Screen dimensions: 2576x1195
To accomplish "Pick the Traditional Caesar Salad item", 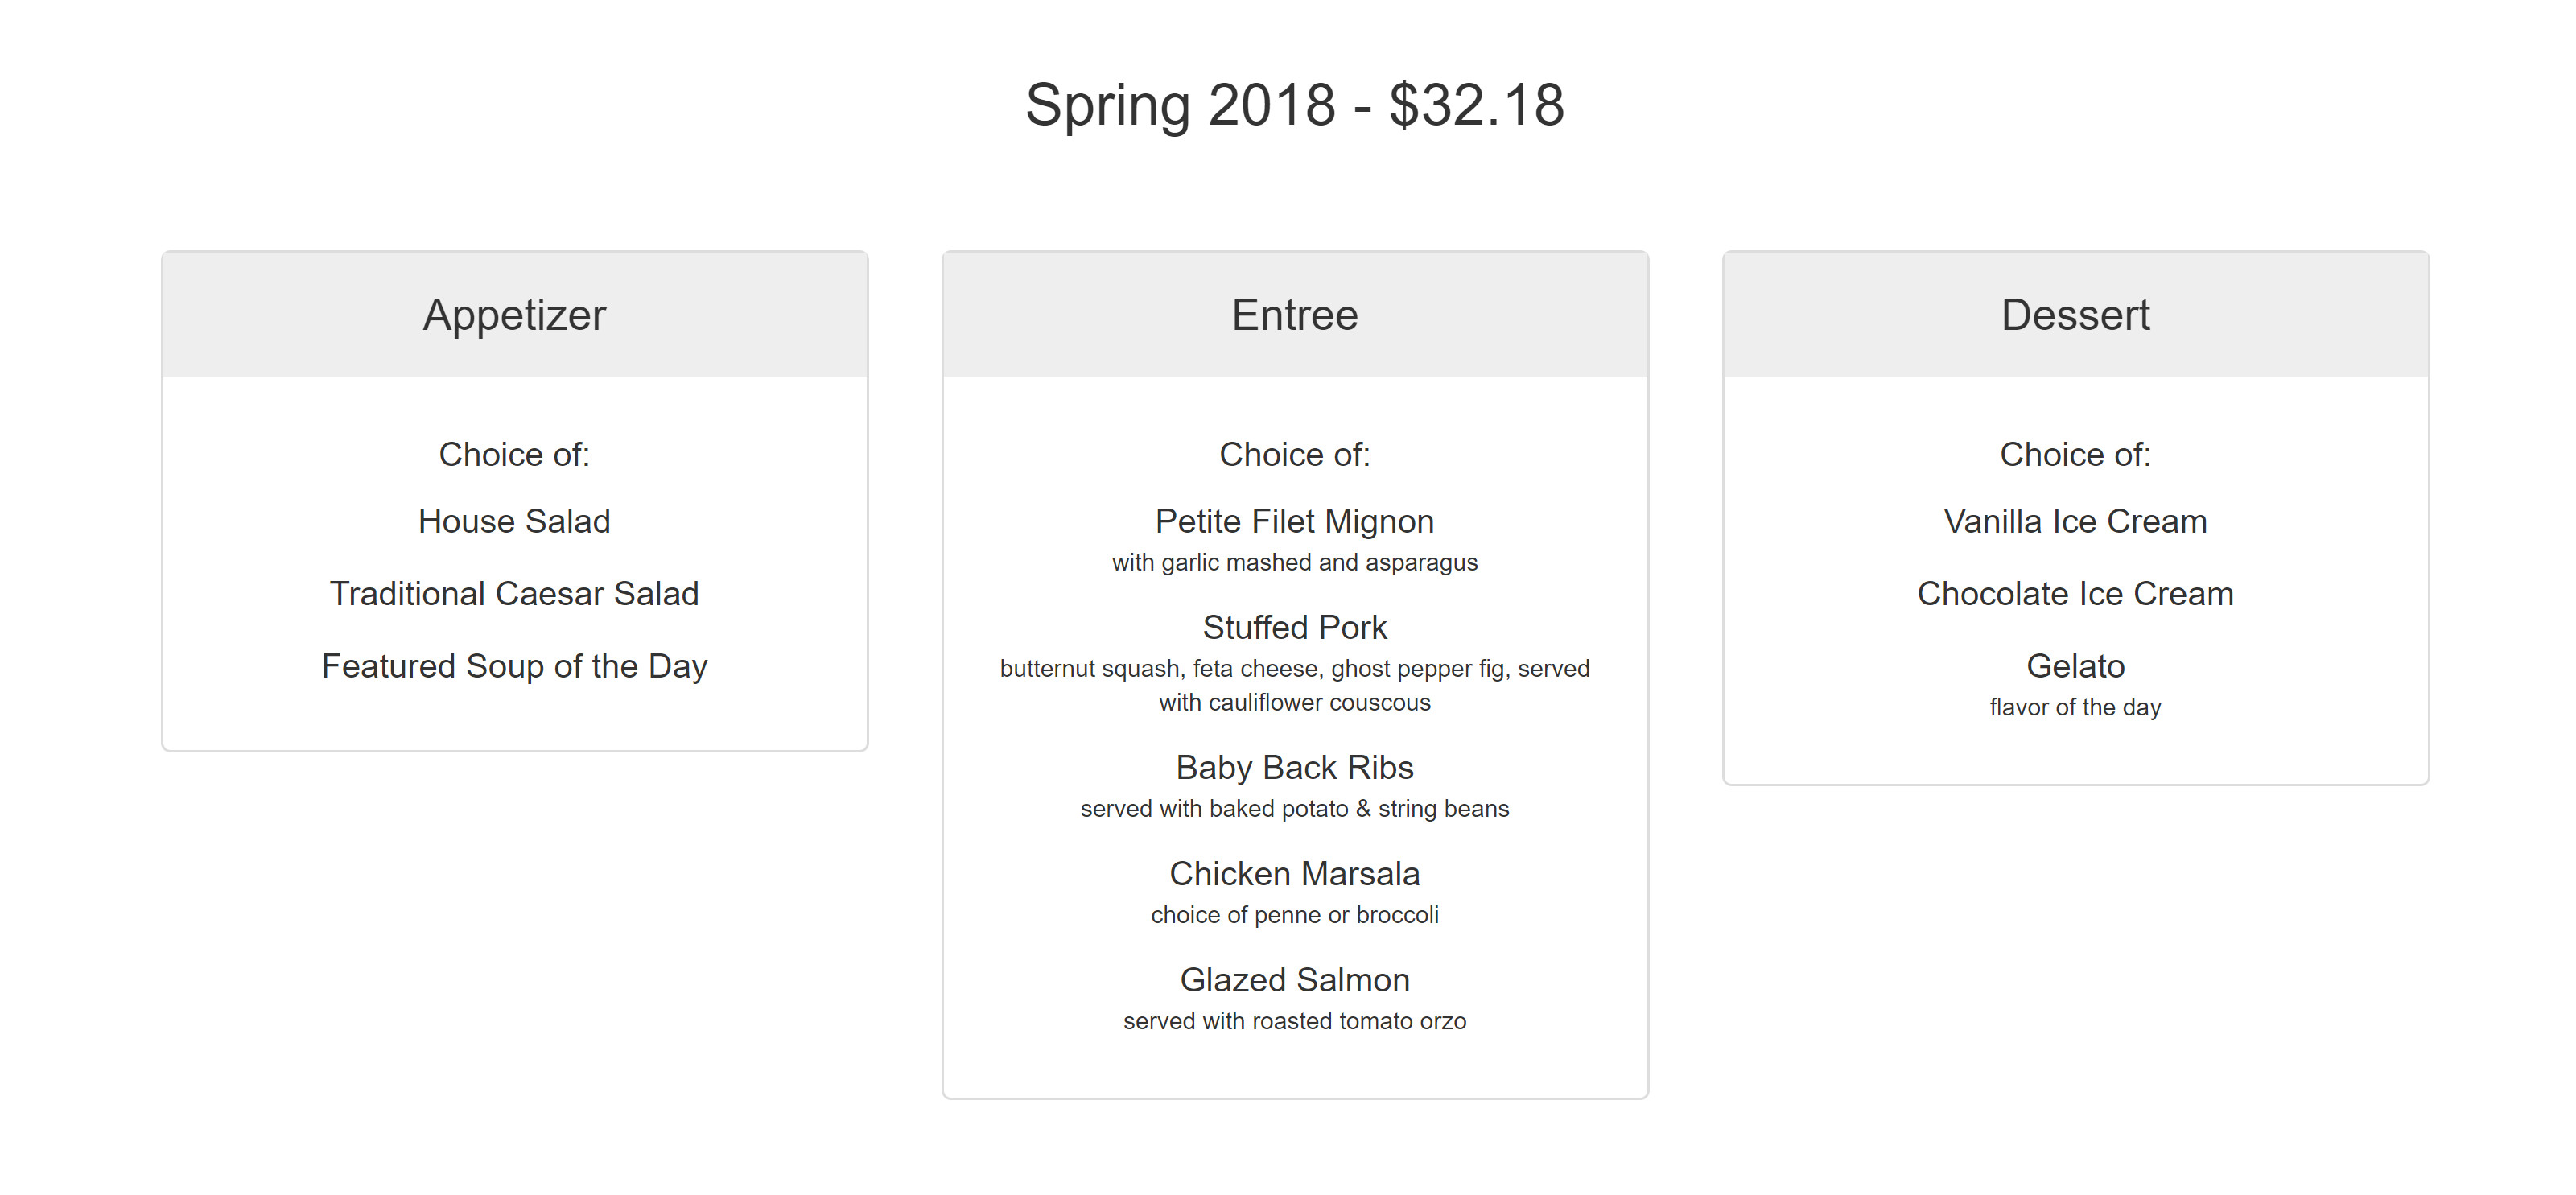I will click(x=514, y=594).
